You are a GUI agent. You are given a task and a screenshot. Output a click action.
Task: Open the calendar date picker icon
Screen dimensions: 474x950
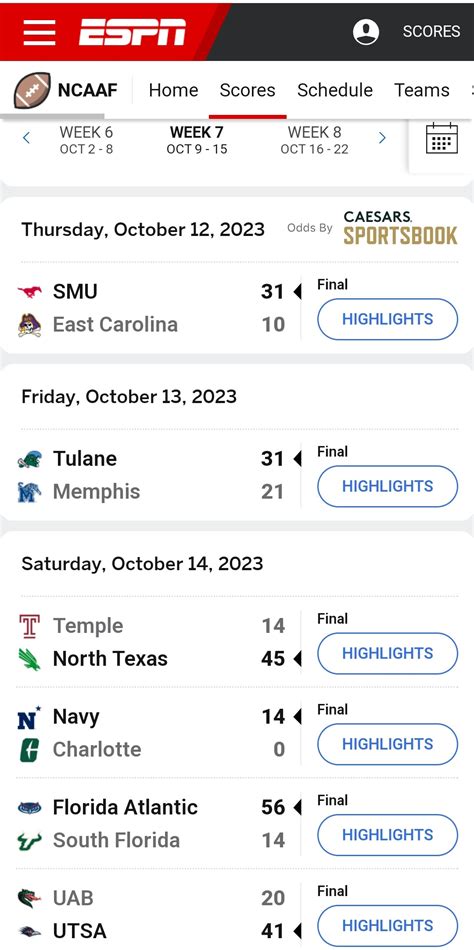point(442,138)
